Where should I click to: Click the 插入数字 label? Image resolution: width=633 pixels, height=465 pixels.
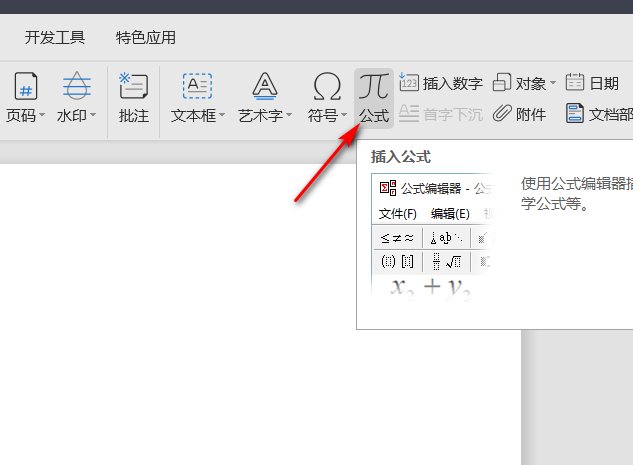click(x=453, y=84)
